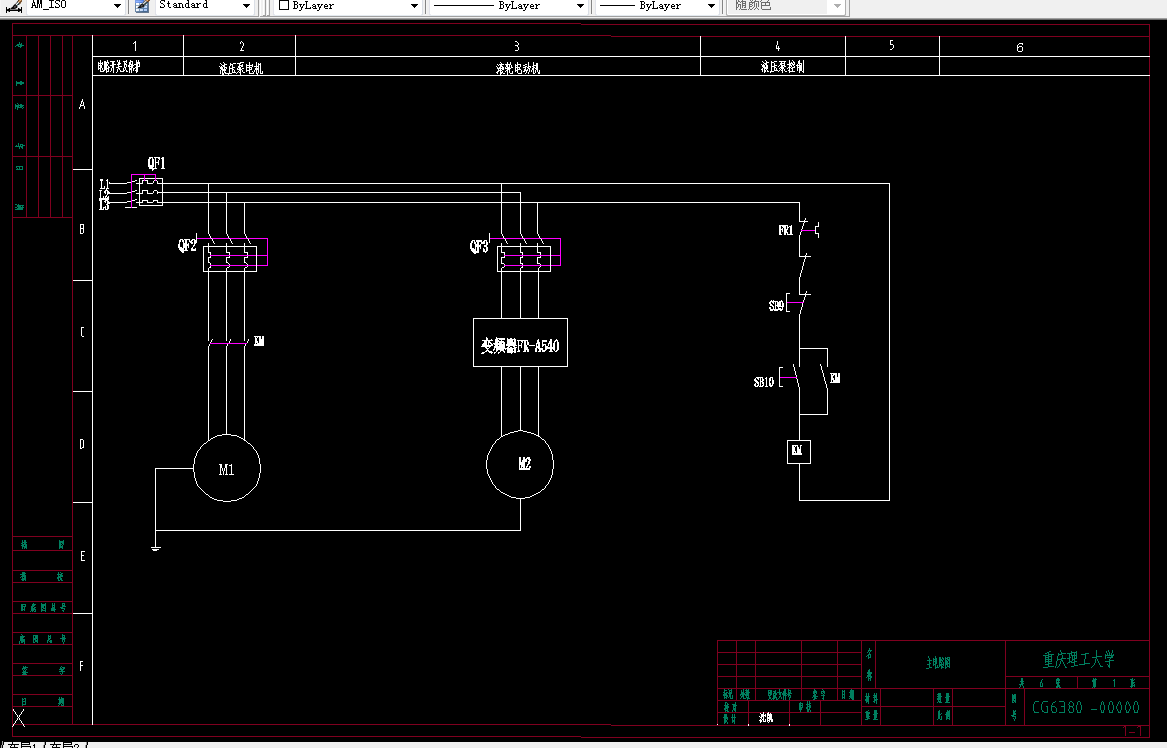The width and height of the screenshot is (1167, 748).
Task: Click column number 6 in header
Action: [1020, 48]
